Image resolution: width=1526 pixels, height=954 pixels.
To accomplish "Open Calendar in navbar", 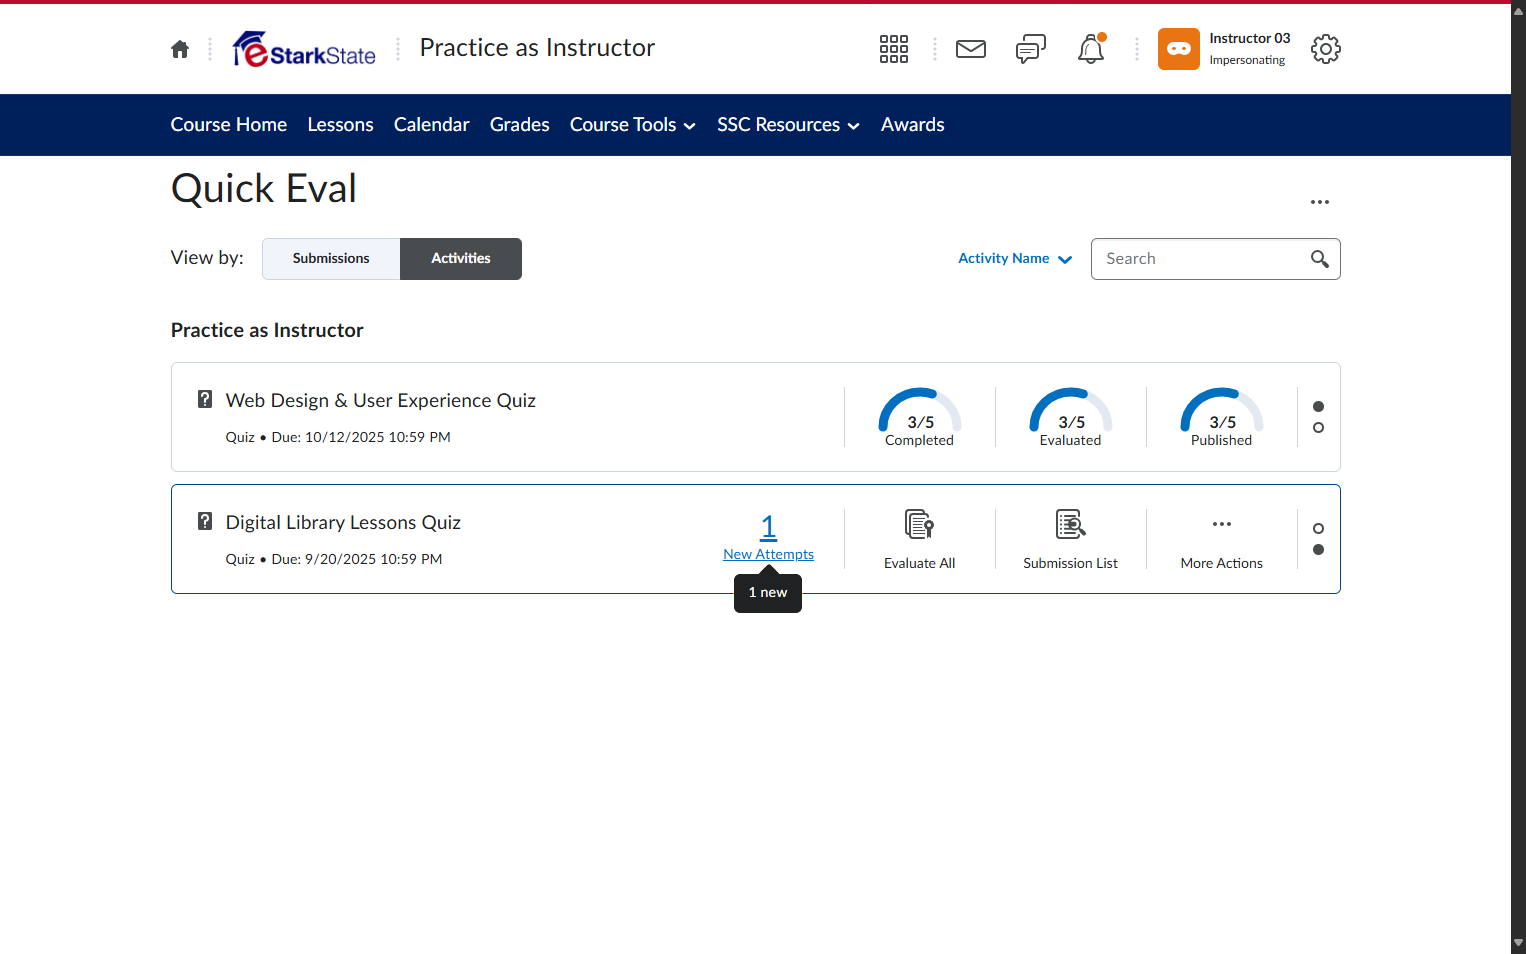I will 431,125.
